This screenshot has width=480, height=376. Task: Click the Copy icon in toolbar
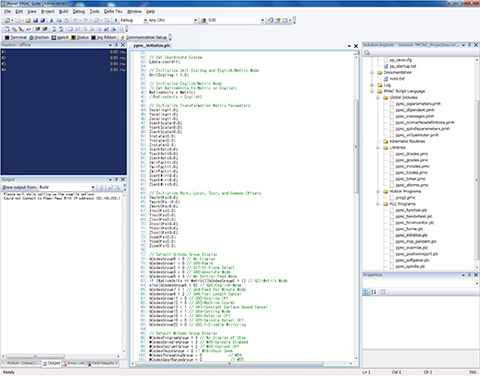tap(59, 20)
